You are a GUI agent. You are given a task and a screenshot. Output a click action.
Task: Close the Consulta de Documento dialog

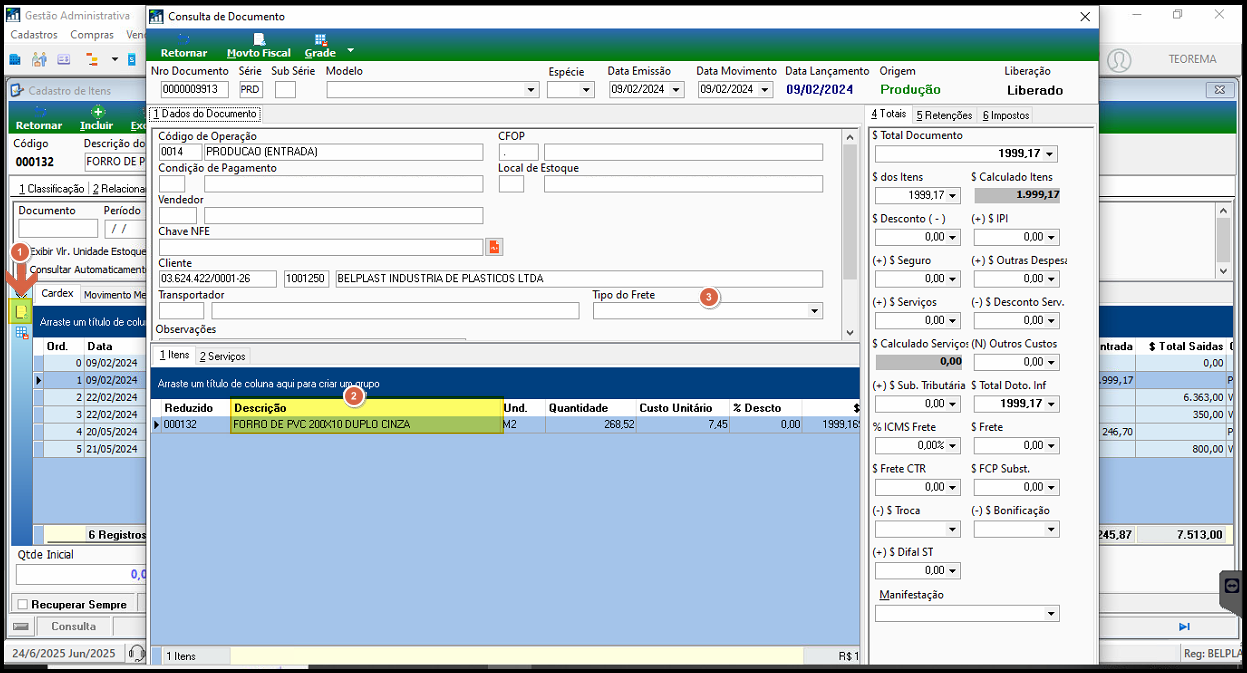coord(1085,16)
